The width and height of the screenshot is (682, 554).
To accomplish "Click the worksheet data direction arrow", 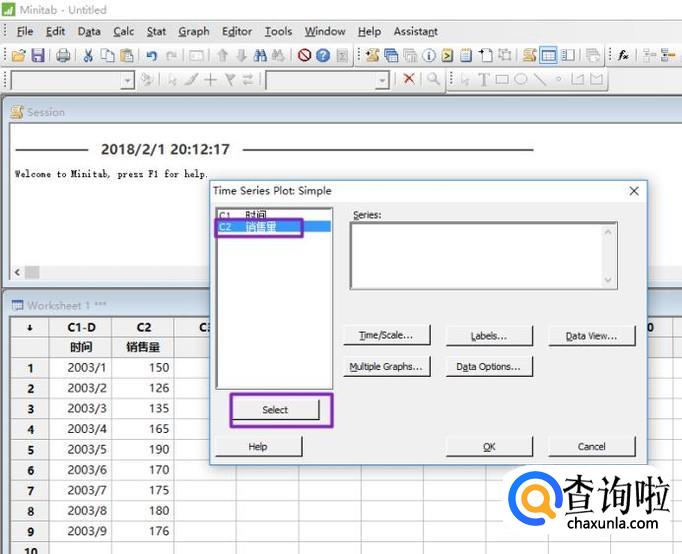I will tap(30, 328).
